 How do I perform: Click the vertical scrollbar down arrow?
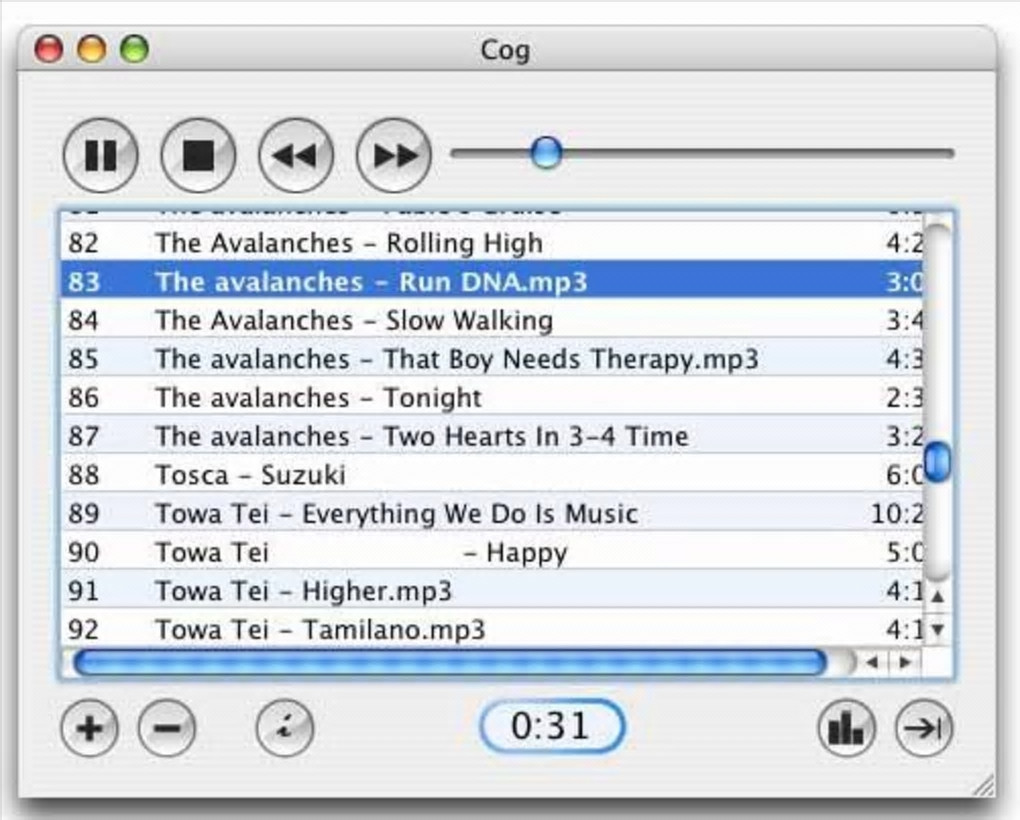[937, 629]
